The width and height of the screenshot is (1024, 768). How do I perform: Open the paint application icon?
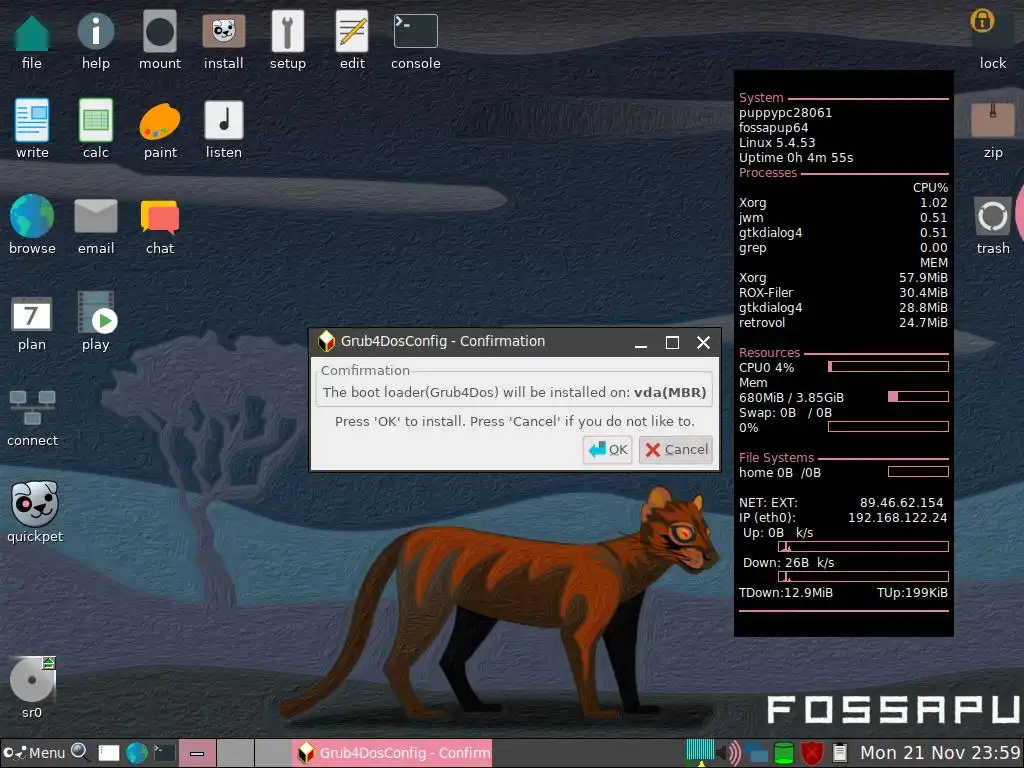point(159,121)
